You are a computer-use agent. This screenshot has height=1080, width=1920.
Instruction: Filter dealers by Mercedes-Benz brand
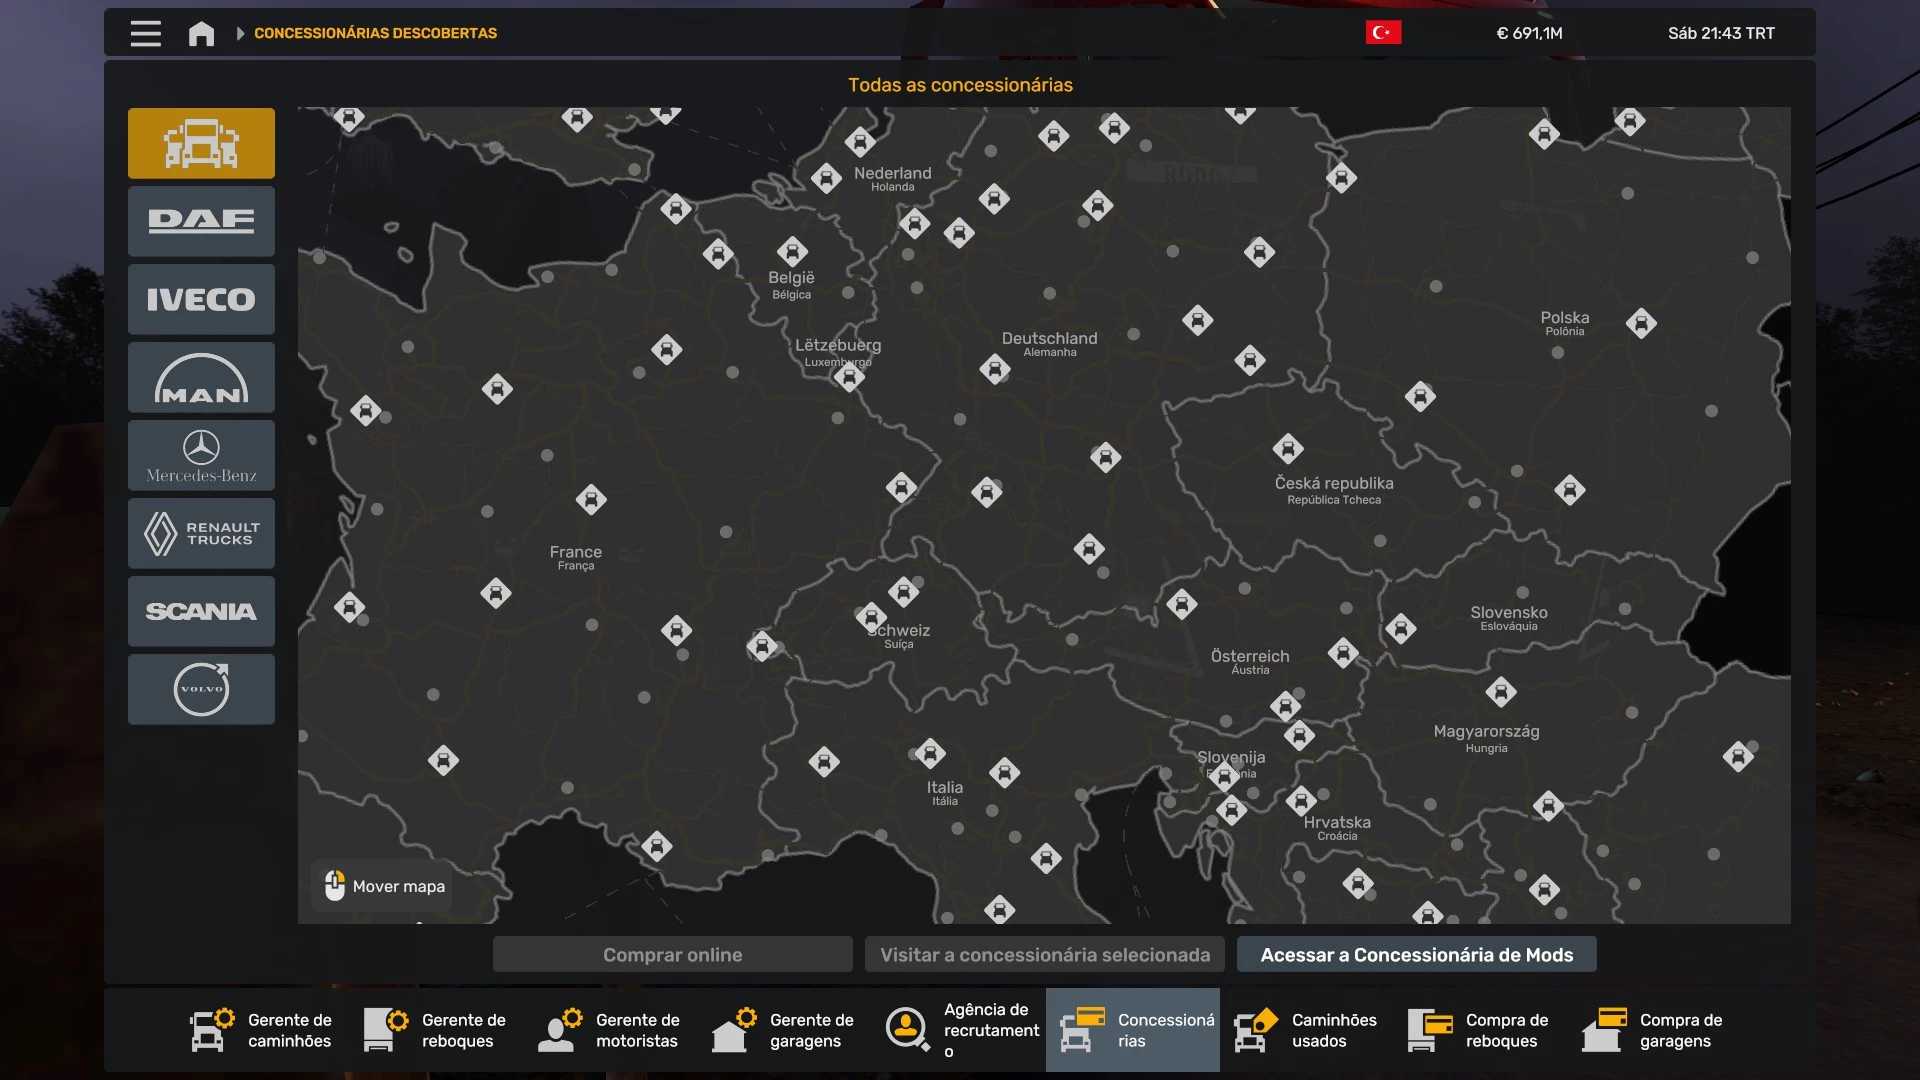(x=201, y=455)
